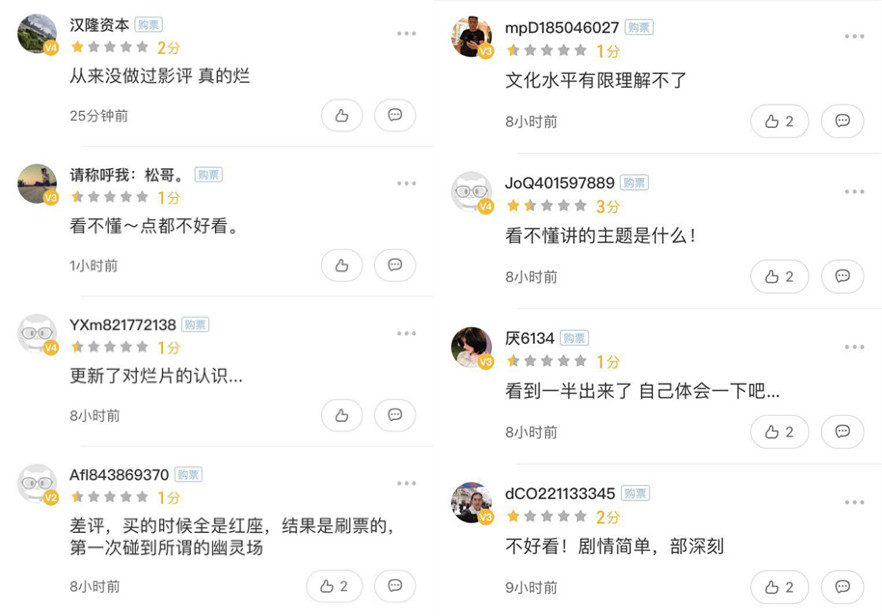The height and width of the screenshot is (616, 882).
Task: Click the username mpD185046027
Action: click(562, 27)
